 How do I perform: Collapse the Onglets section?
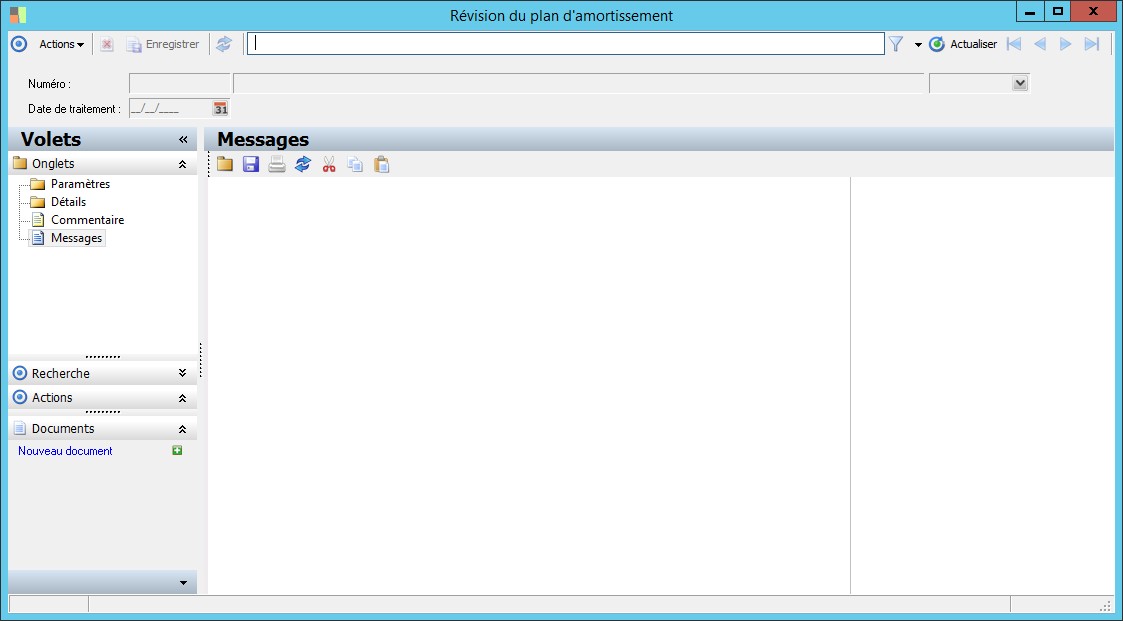[x=183, y=164]
